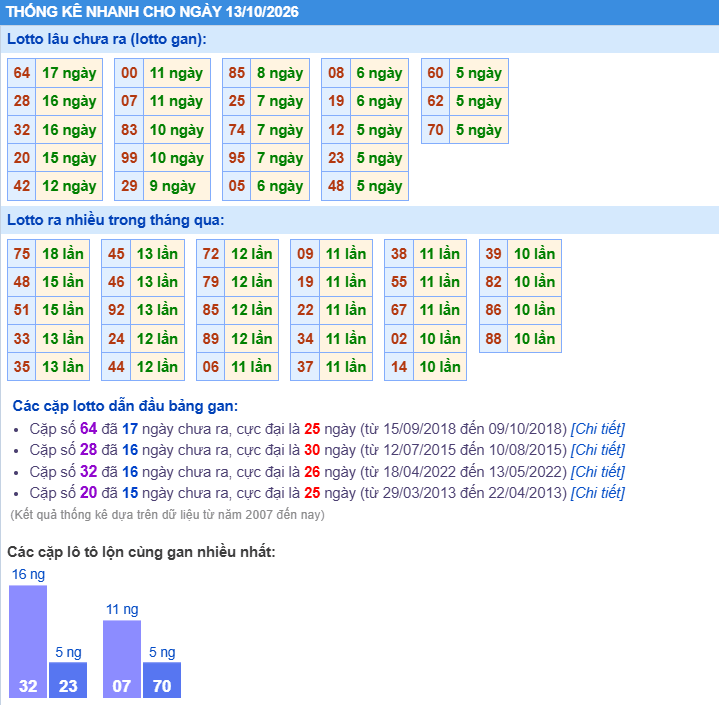
Task: Click the bar labeled 70 in chart
Action: click(162, 680)
